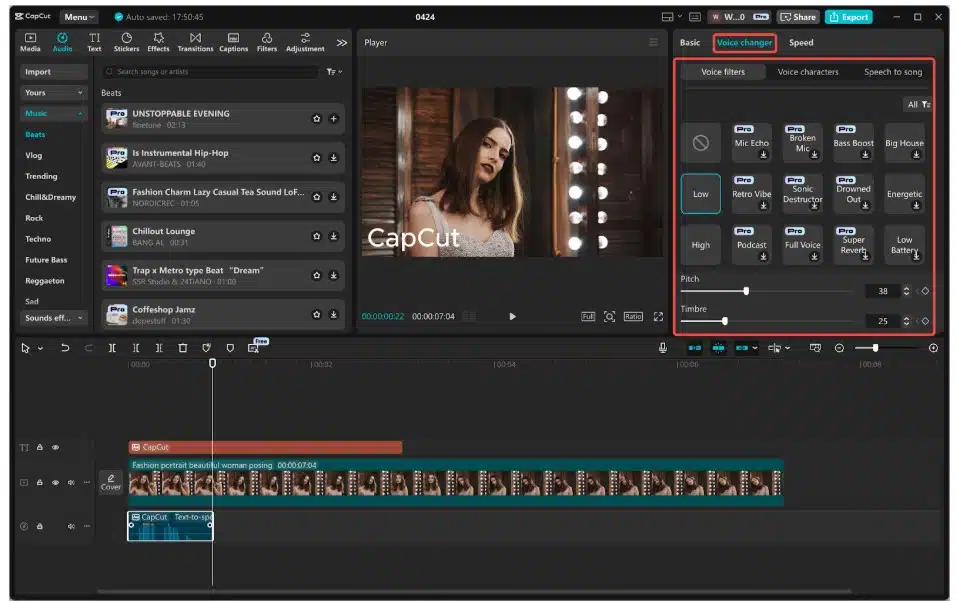Click the timeline zoom slider
Image resolution: width=957 pixels, height=602 pixels.
[x=886, y=348]
